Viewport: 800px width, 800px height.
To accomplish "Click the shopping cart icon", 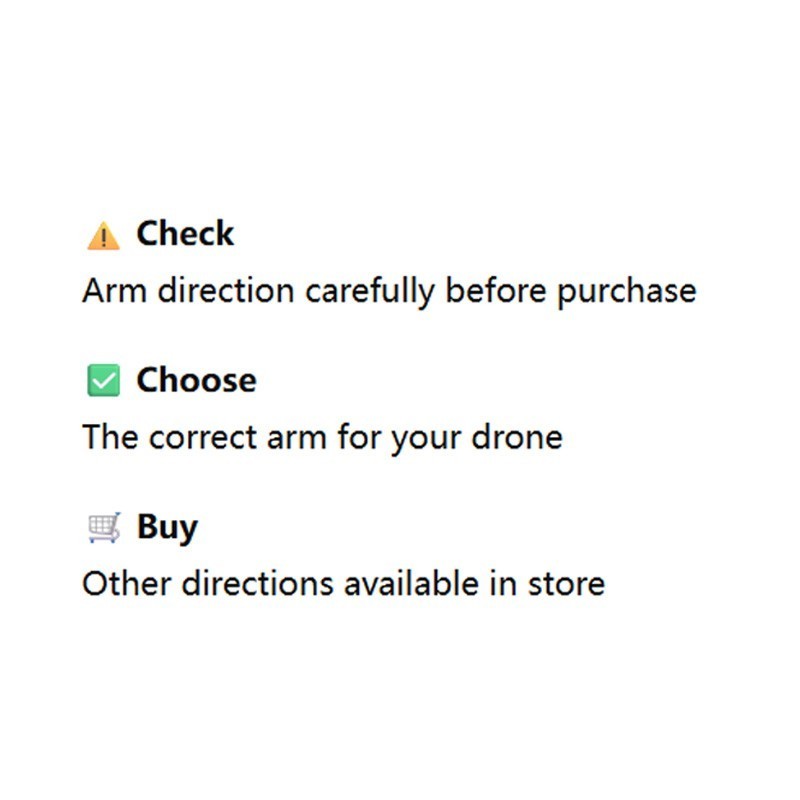I will tap(104, 528).
